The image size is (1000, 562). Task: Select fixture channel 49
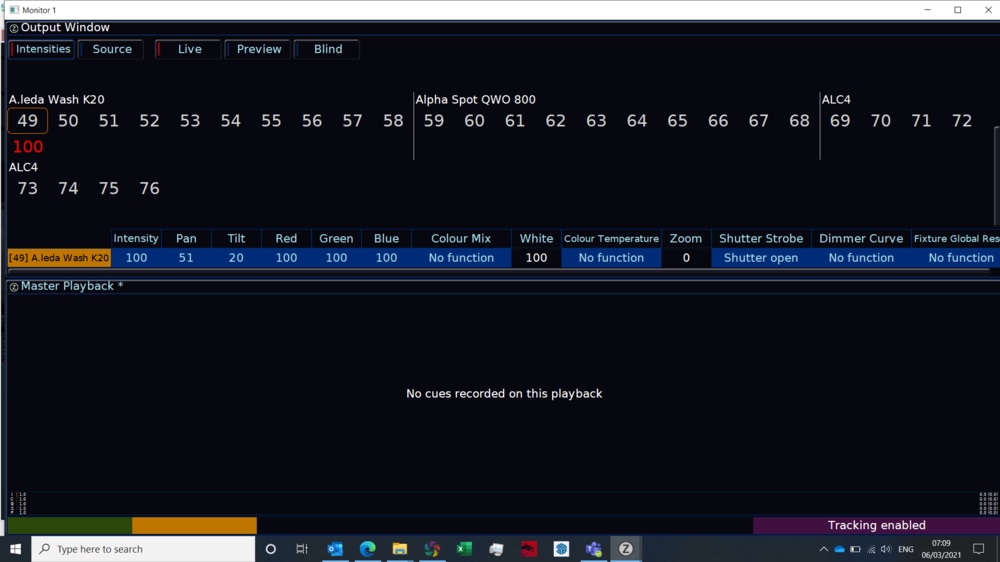(27, 121)
